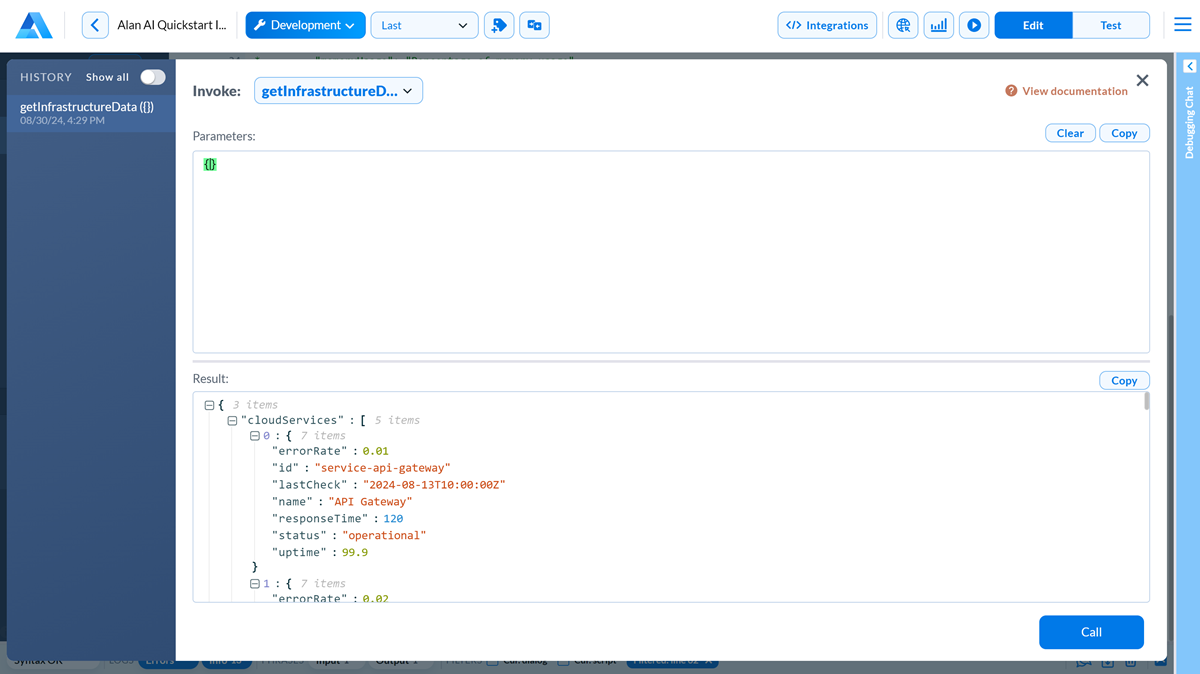Open the Development environment dropdown
The height and width of the screenshot is (674, 1200).
click(304, 26)
